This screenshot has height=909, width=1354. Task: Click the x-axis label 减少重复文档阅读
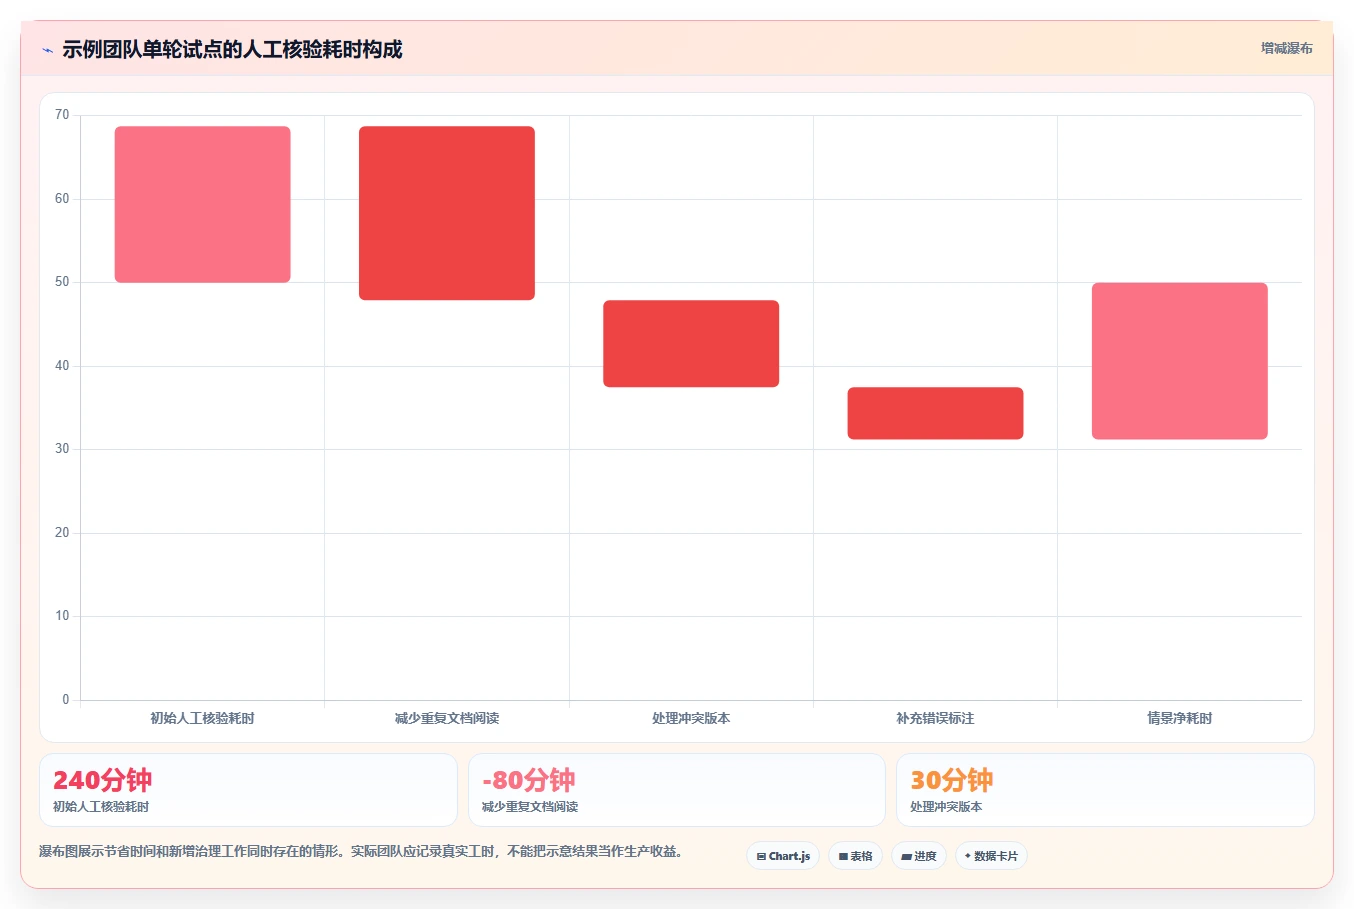[x=447, y=718]
